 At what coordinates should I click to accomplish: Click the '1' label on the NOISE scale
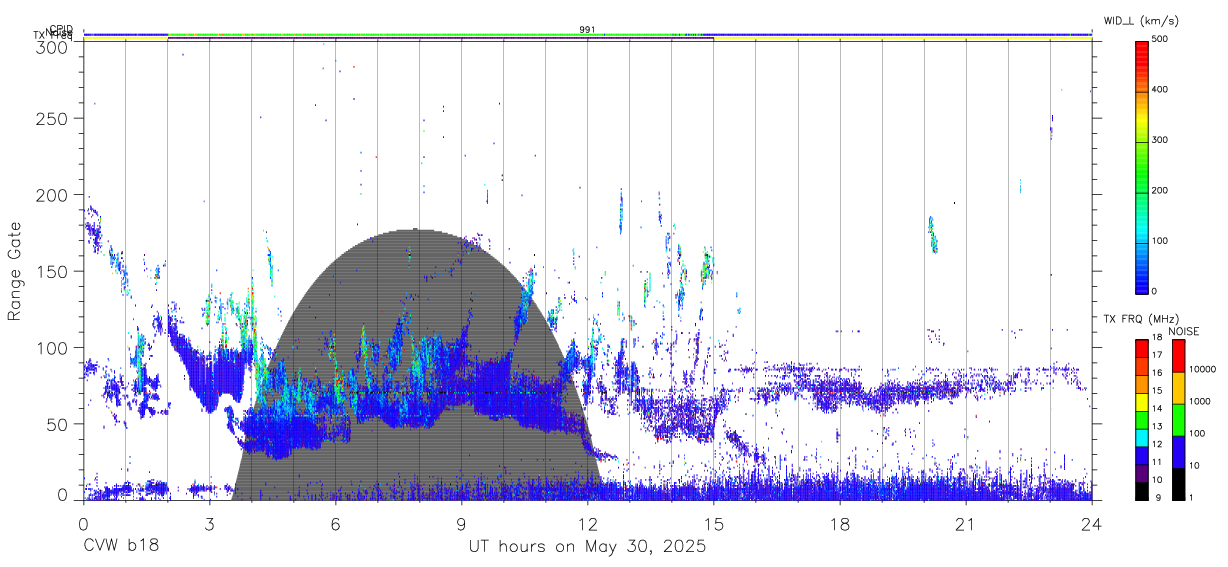tap(1190, 497)
